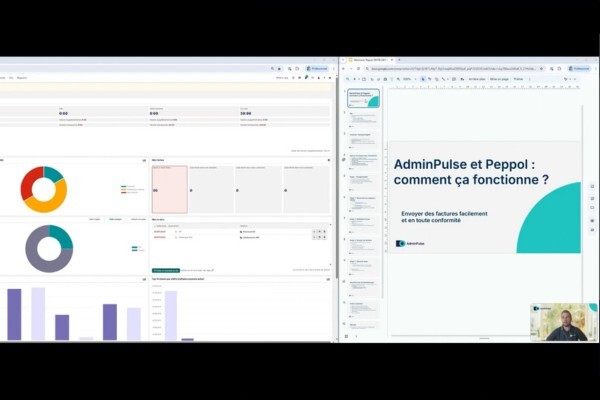This screenshot has width=600, height=400.
Task: Select the Line tool in Slides toolbar
Action: 443,79
